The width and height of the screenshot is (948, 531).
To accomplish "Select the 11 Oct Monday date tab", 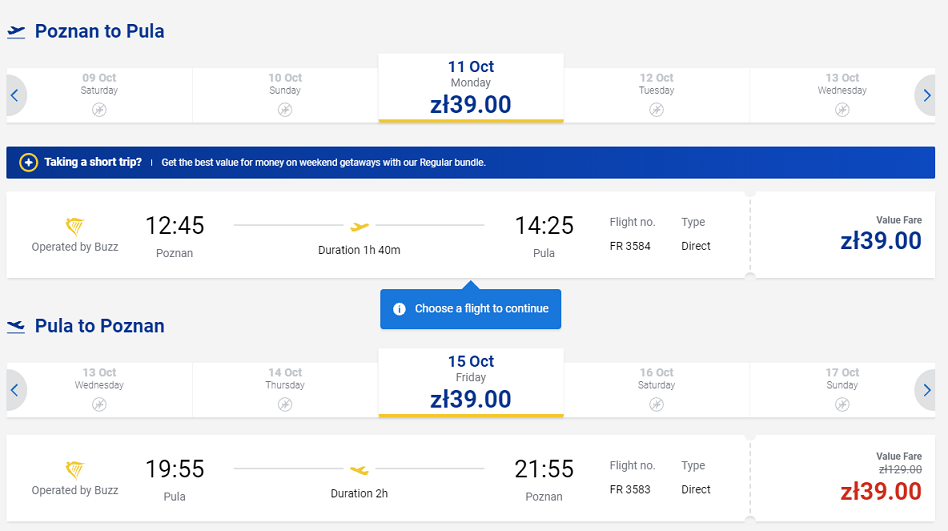I will click(471, 88).
